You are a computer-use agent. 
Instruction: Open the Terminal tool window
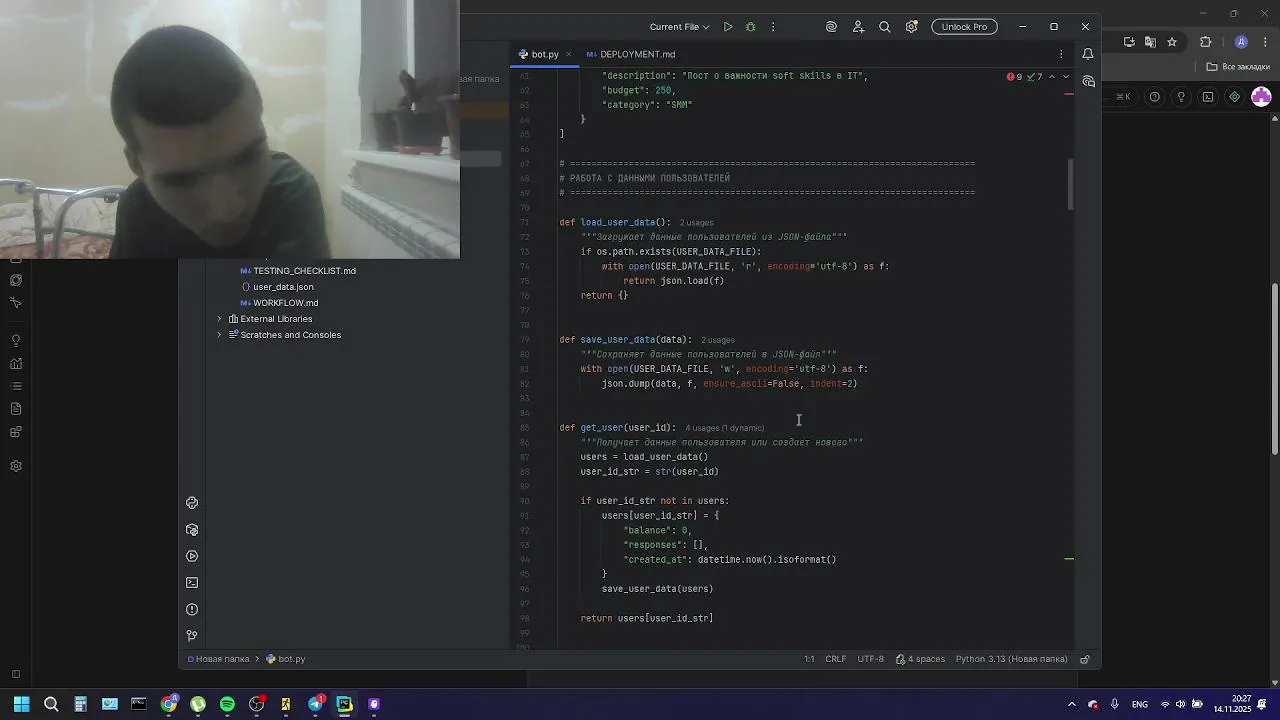click(192, 583)
